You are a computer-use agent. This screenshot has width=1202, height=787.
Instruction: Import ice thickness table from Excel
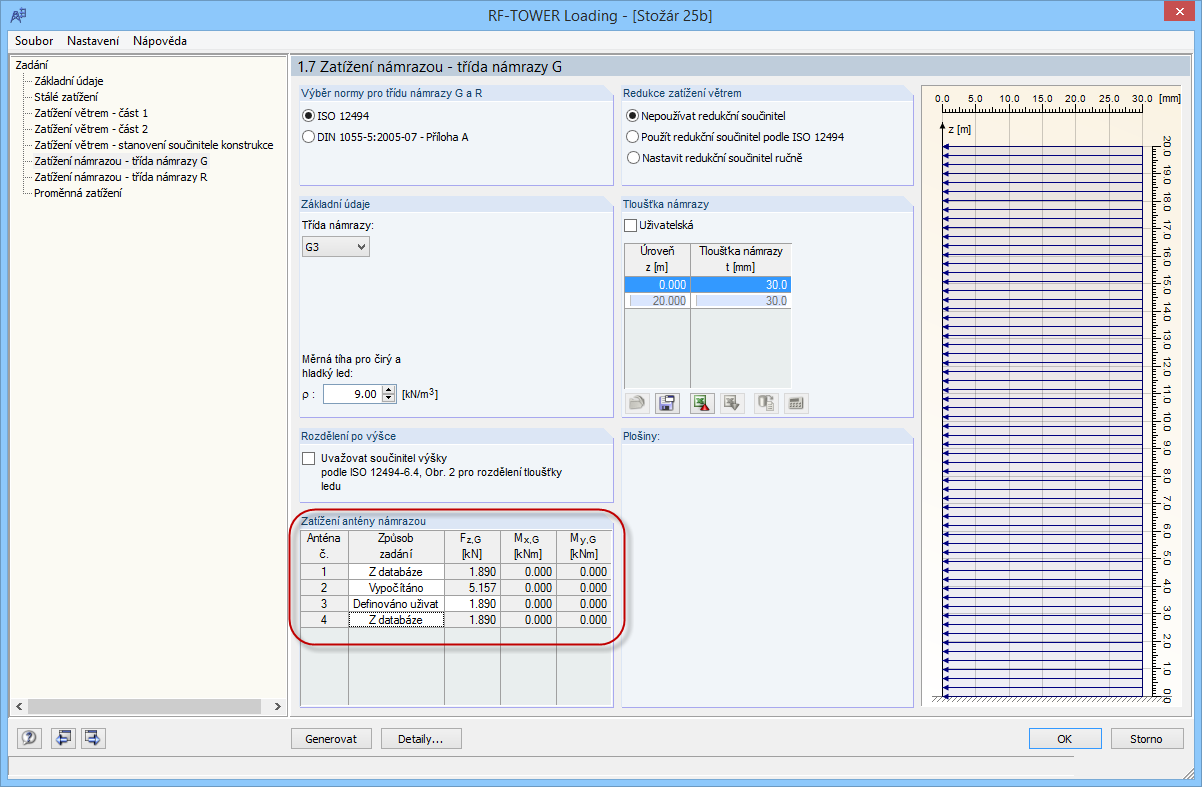point(732,403)
